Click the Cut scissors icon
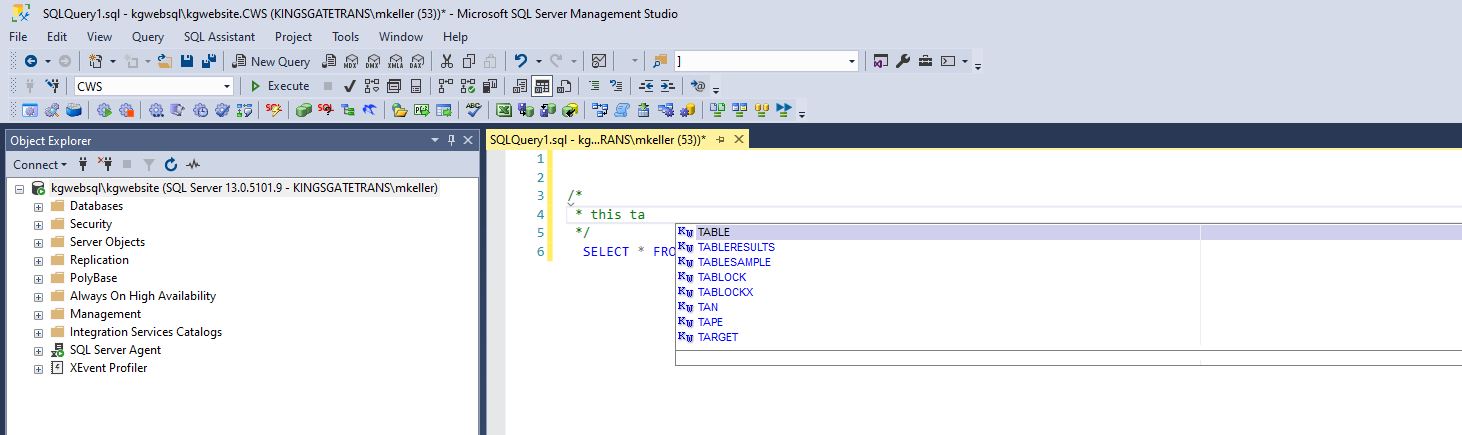The width and height of the screenshot is (1462, 435). point(447,61)
